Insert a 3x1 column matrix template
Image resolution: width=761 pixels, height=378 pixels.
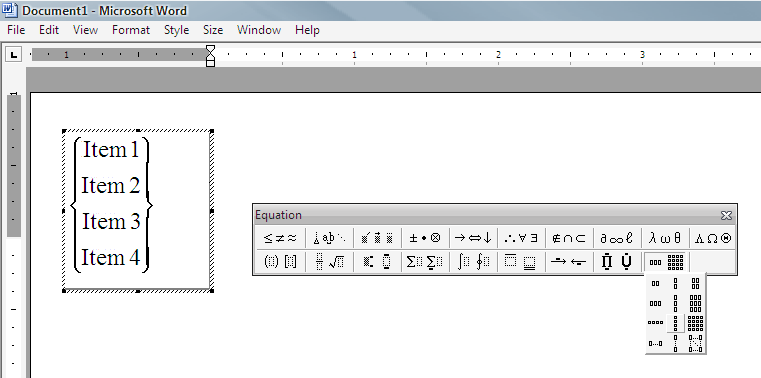pyautogui.click(x=676, y=303)
